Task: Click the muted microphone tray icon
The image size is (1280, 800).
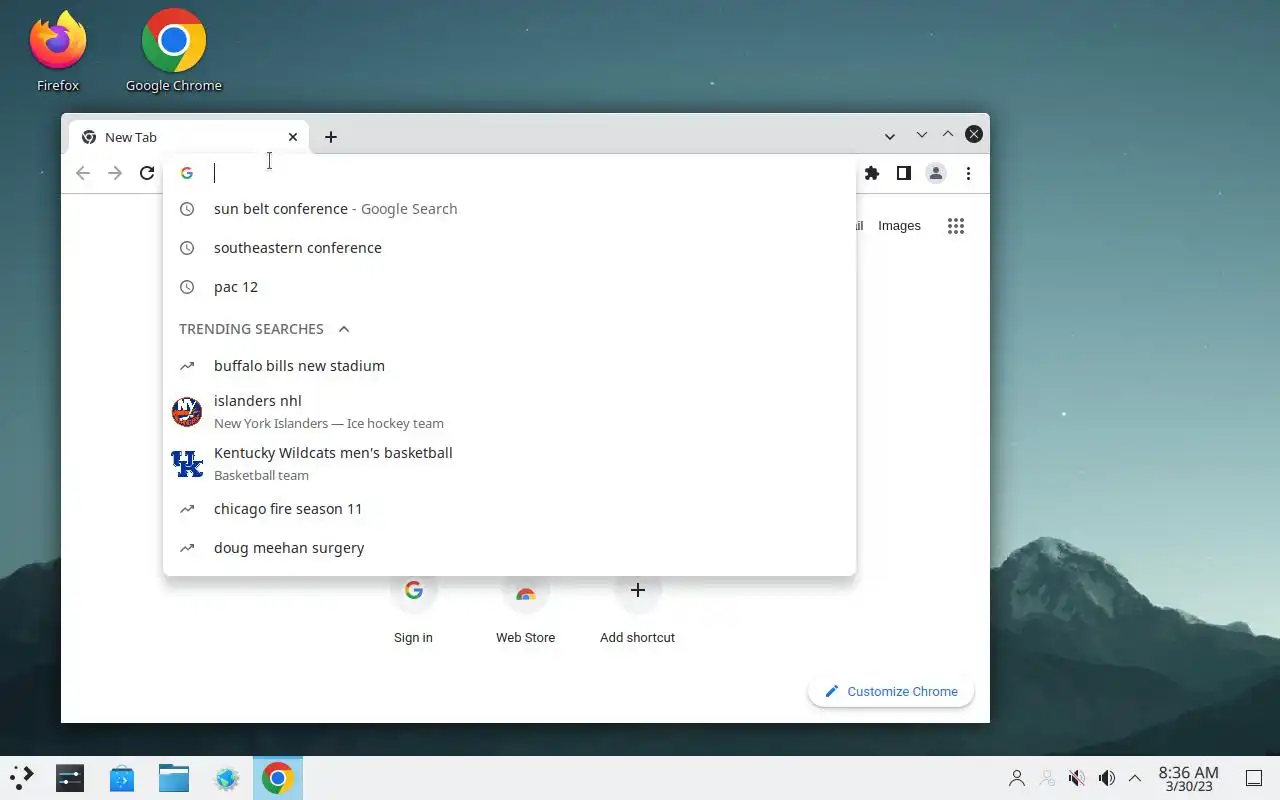Action: click(x=1077, y=778)
